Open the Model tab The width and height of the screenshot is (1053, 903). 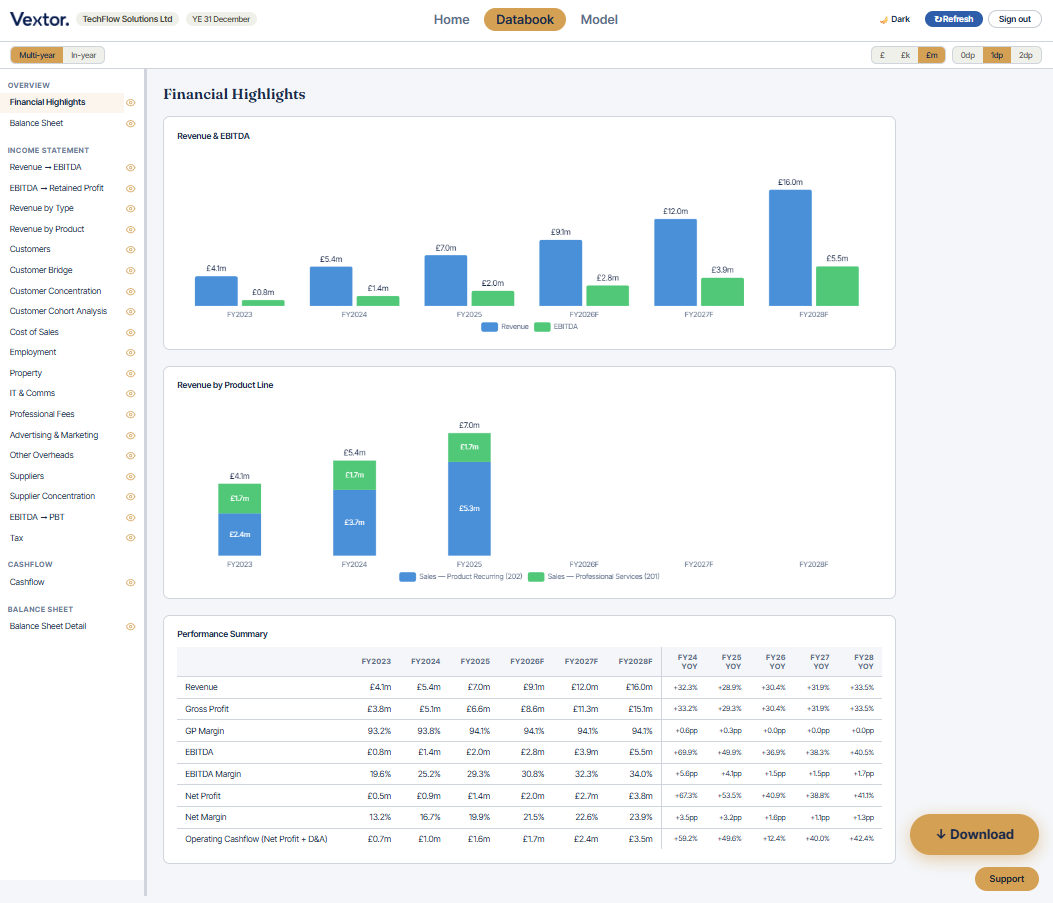[599, 19]
